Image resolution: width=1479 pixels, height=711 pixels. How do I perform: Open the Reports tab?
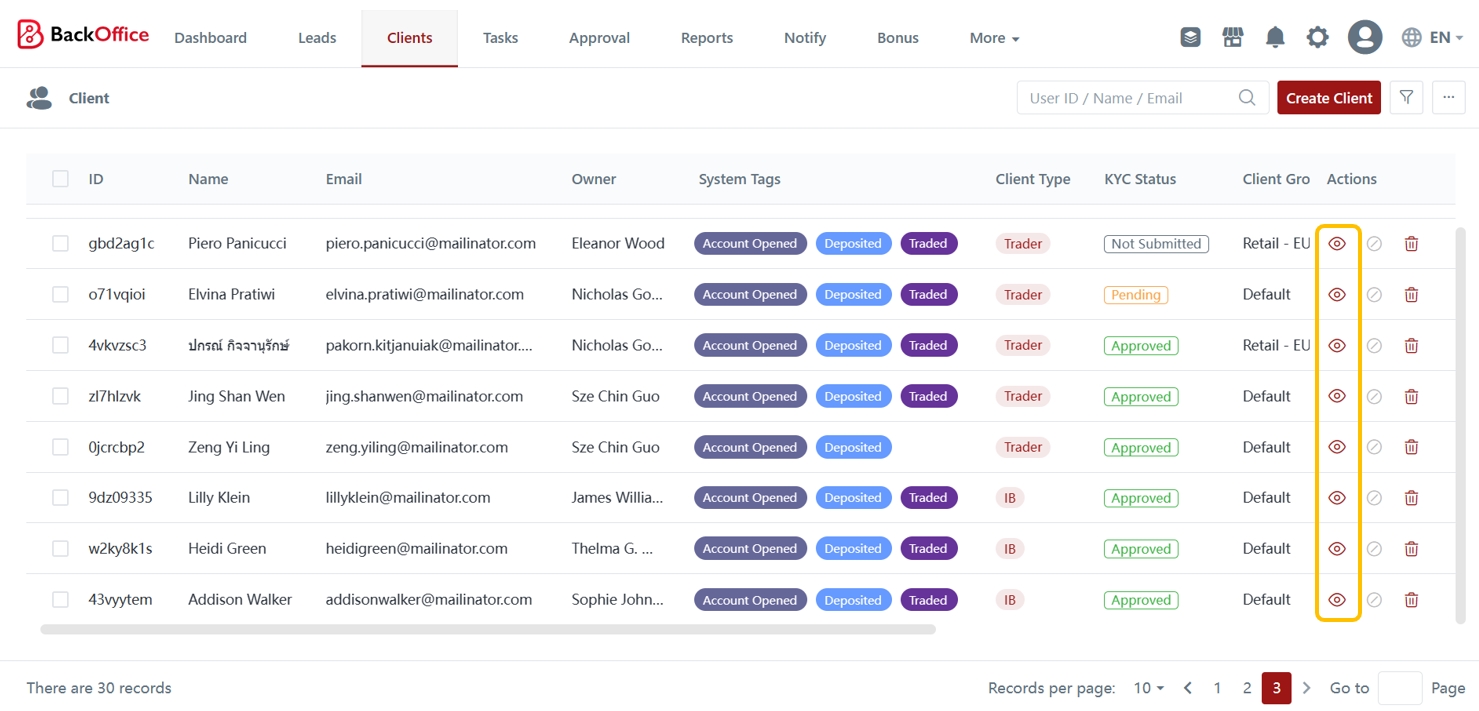tap(707, 38)
